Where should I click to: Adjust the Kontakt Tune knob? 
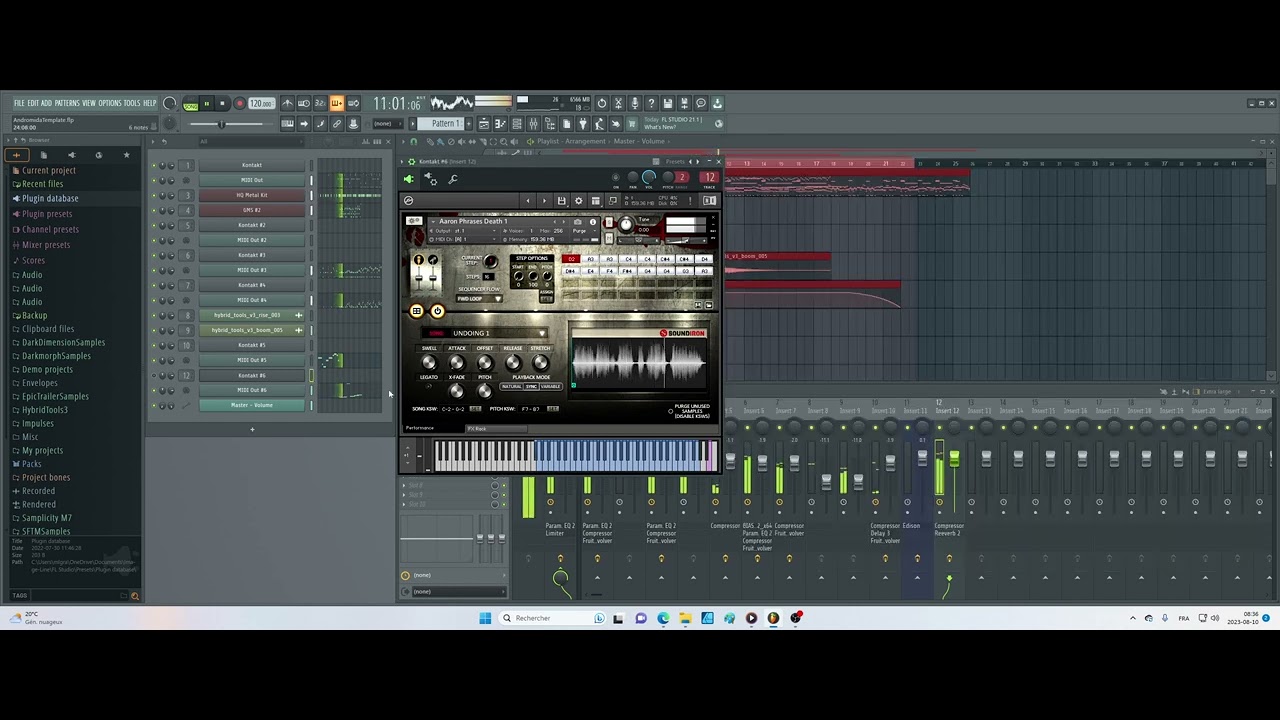[x=626, y=224]
